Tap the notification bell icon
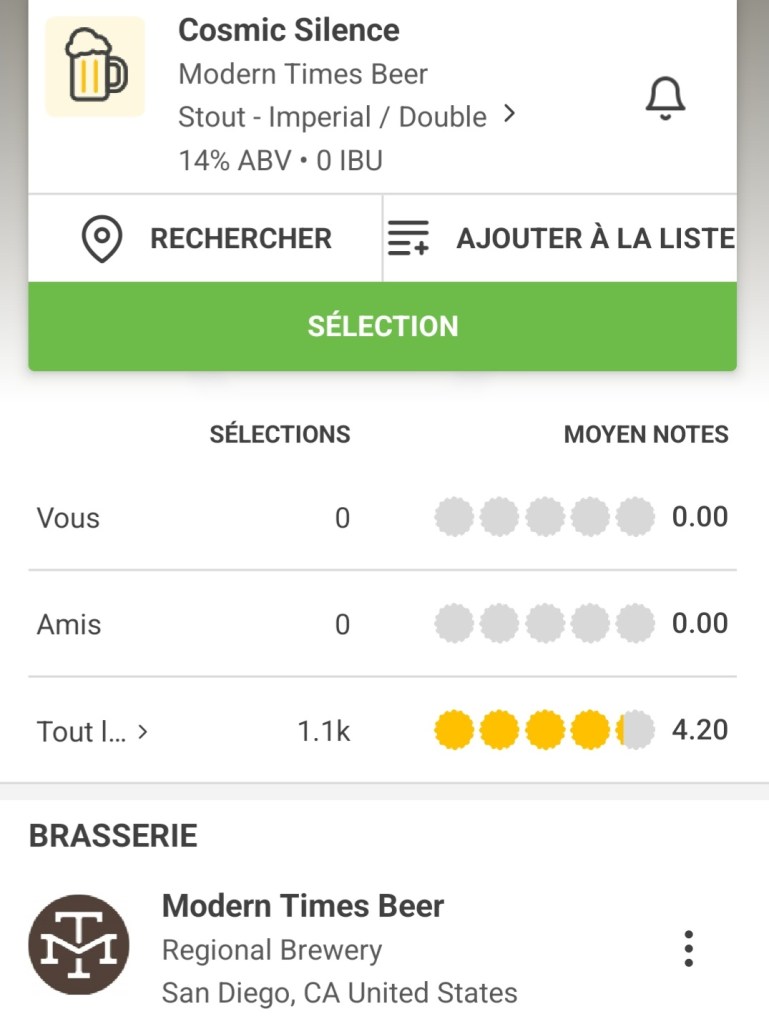 coord(665,98)
